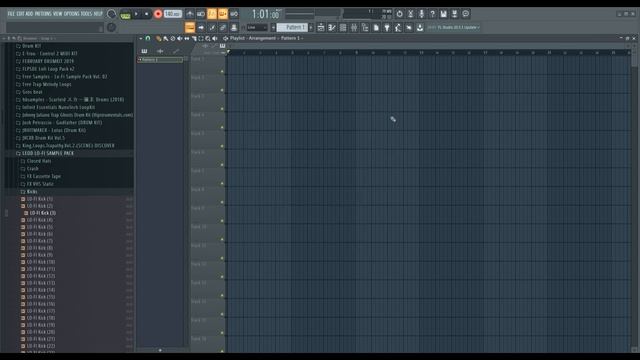Toggle wait-for-input recording icon
This screenshot has height=360, width=640.
201,14
